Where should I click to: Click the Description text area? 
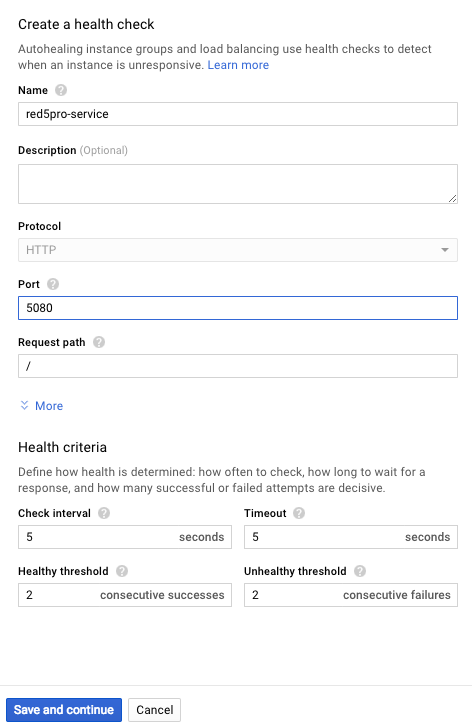(238, 184)
